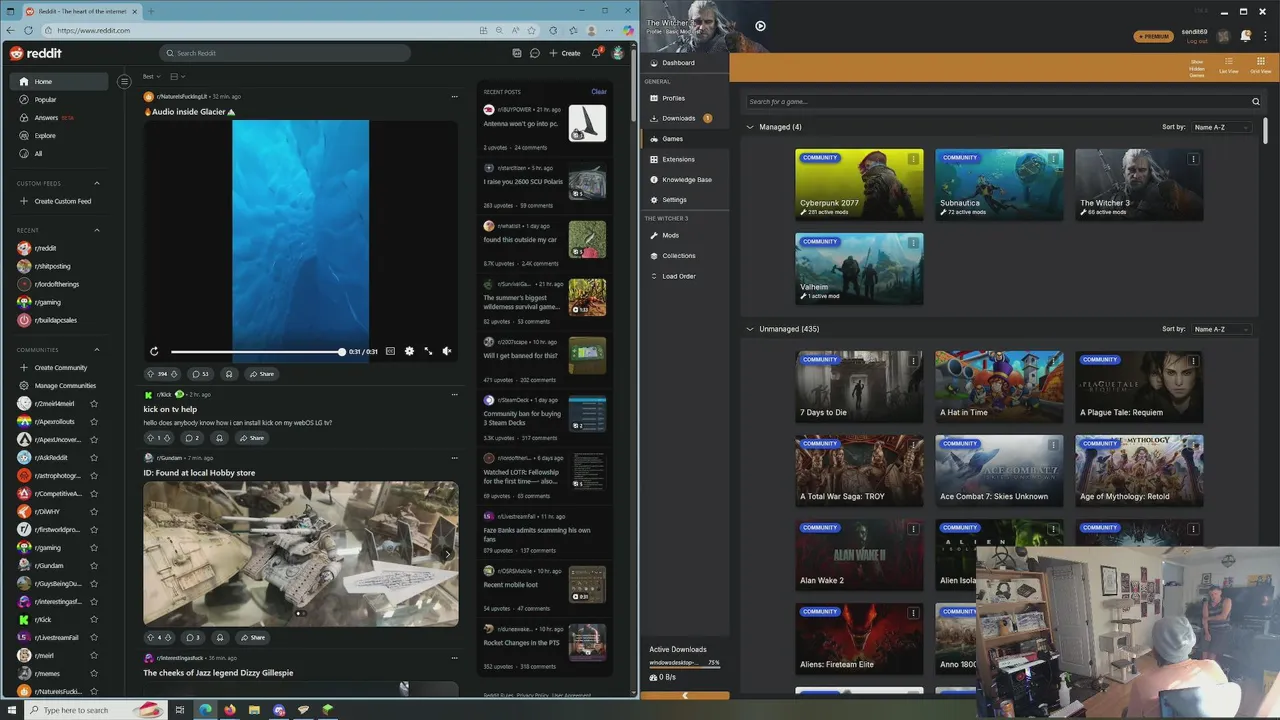Toggle closed captions on glacier video
Screen dimensions: 1280x720
pyautogui.click(x=390, y=351)
